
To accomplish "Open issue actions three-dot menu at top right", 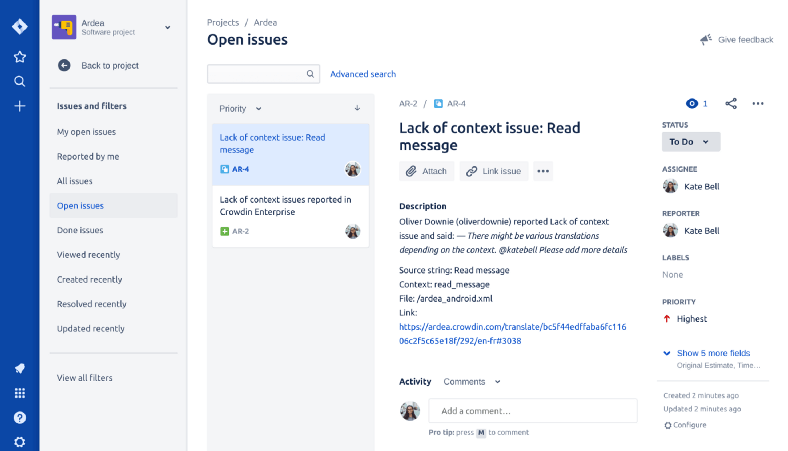I will click(x=758, y=104).
